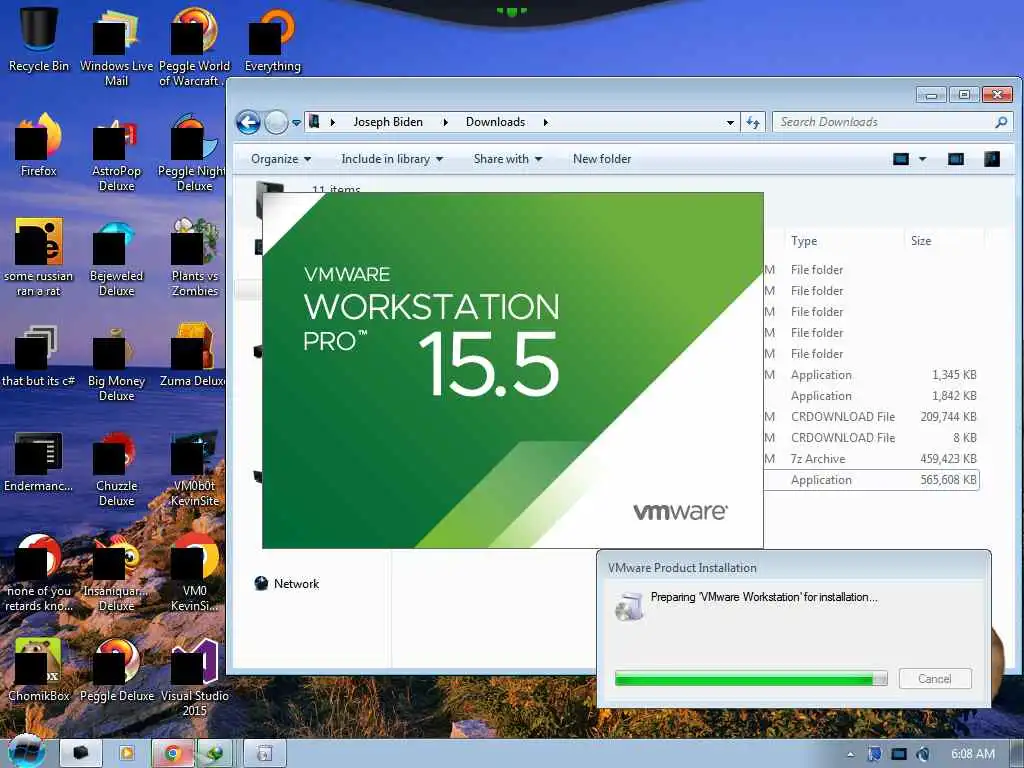Viewport: 1024px width, 768px height.
Task: Expand breadcrumb arrow before Joseph Biden
Action: coord(332,122)
